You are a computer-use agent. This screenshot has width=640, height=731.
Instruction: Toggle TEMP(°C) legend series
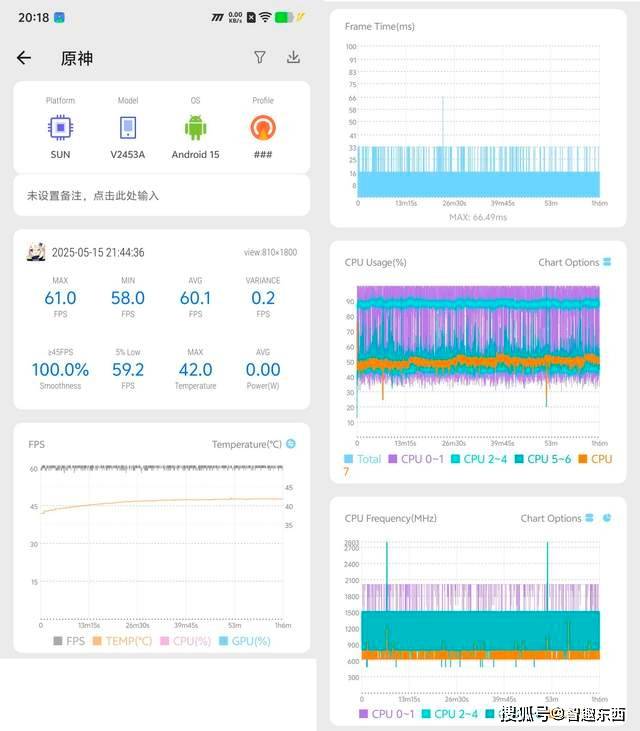coord(123,641)
